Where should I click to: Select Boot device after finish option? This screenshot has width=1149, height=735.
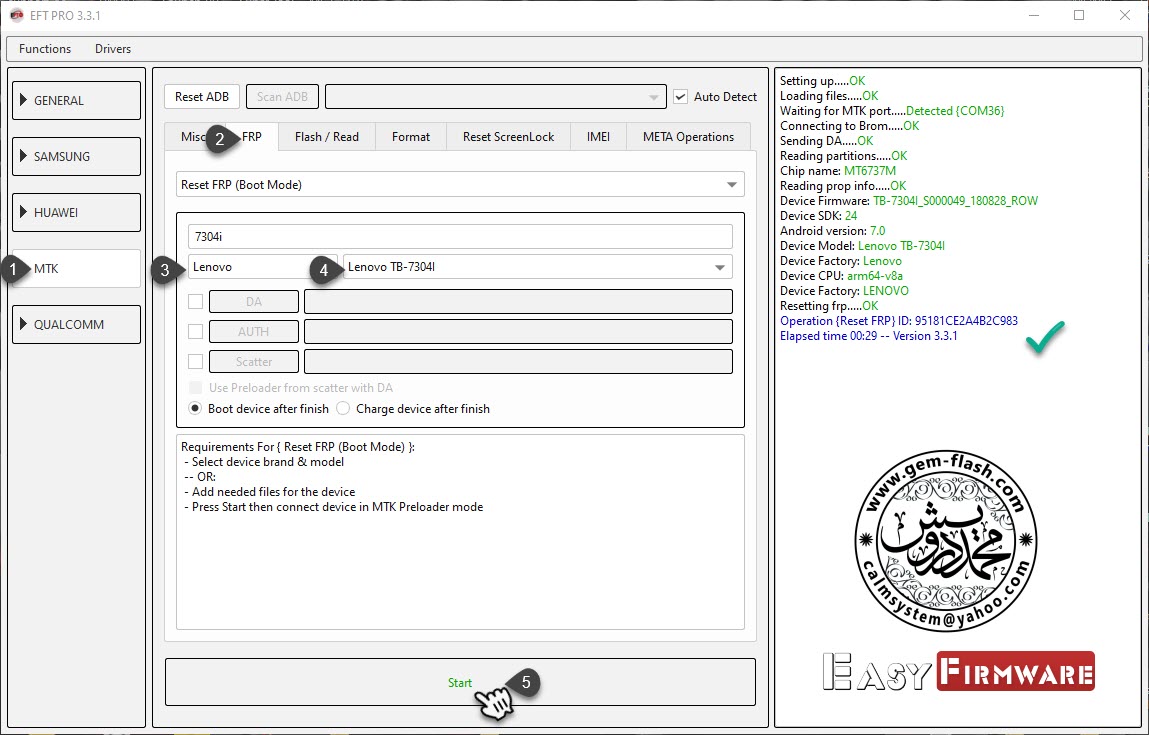click(x=196, y=409)
